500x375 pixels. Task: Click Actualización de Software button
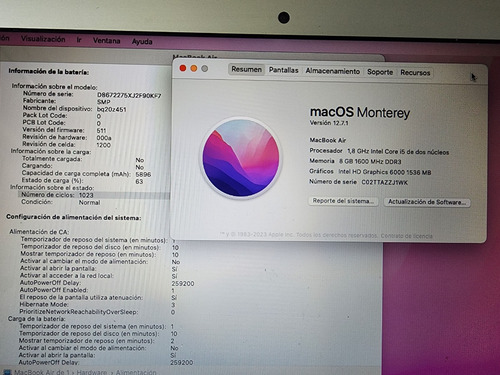[x=427, y=202]
